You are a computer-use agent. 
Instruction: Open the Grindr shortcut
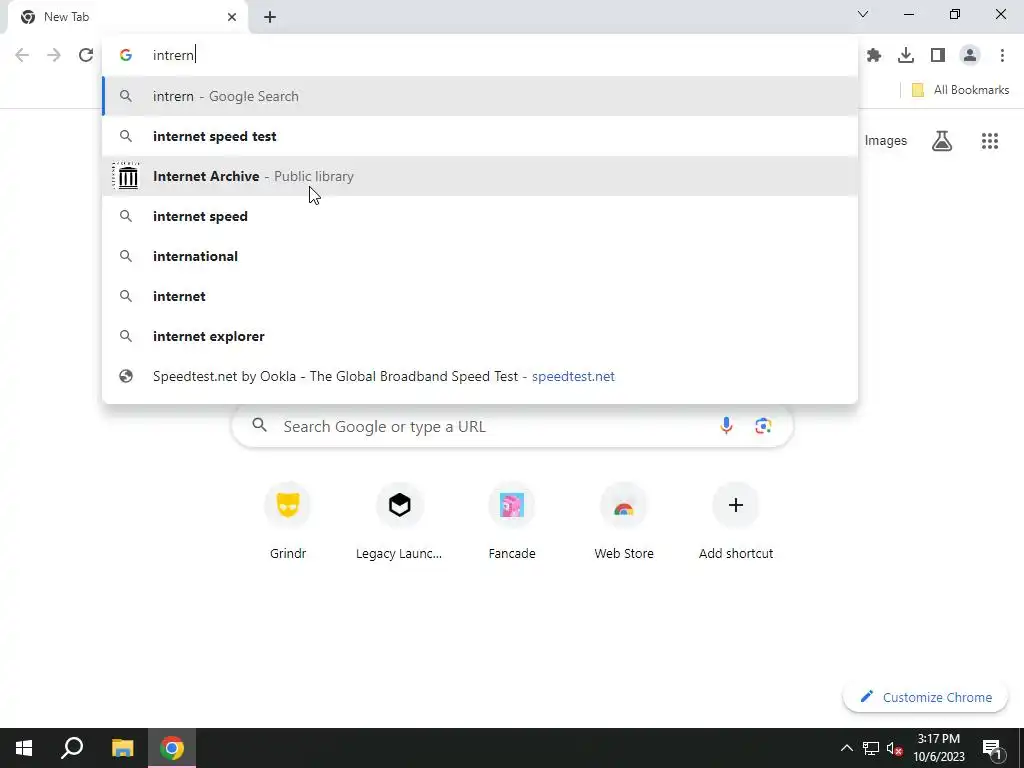[x=288, y=522]
